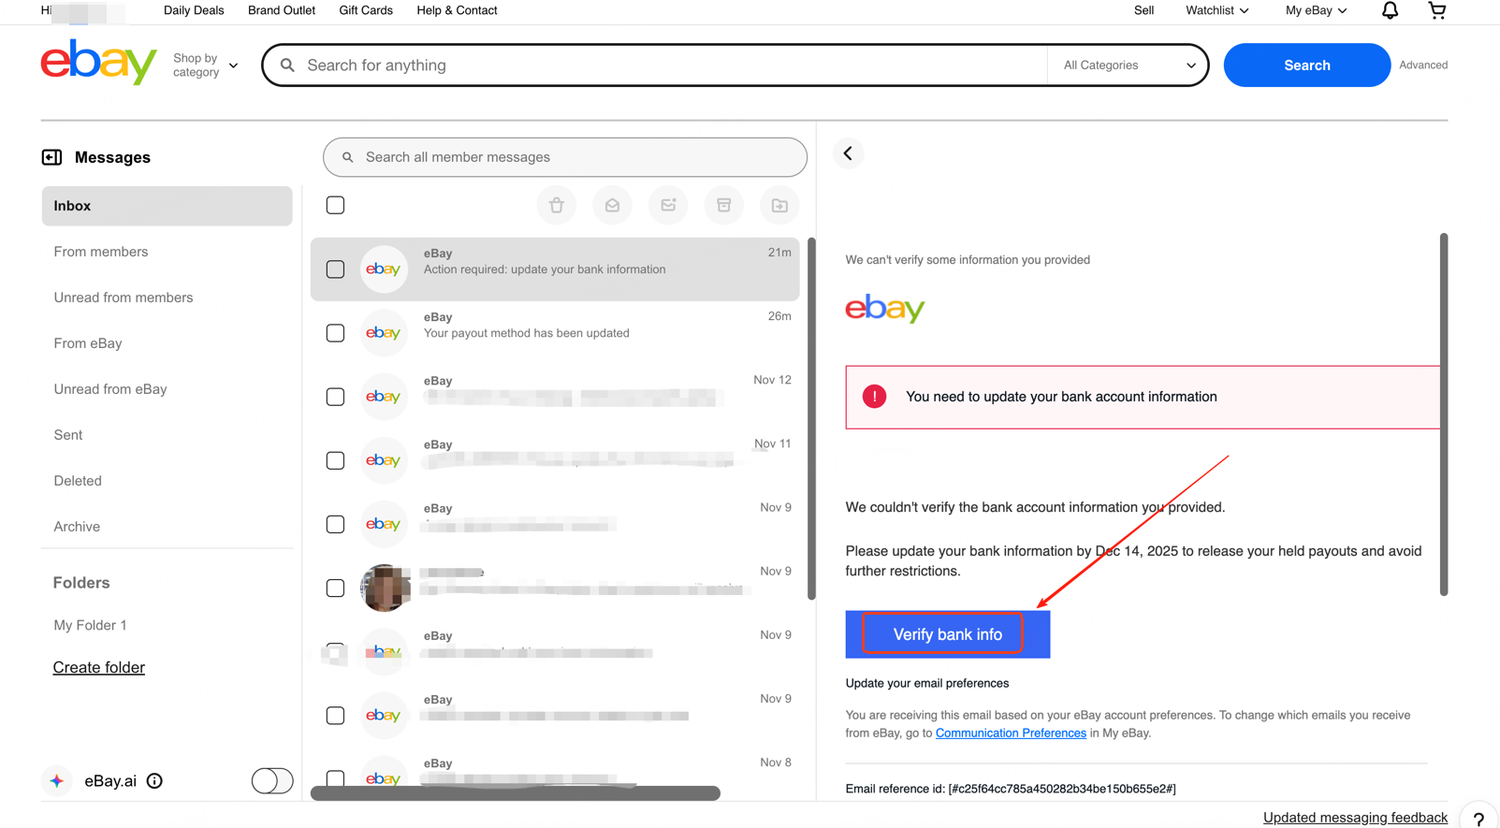Open the notifications bell icon

(x=1389, y=11)
